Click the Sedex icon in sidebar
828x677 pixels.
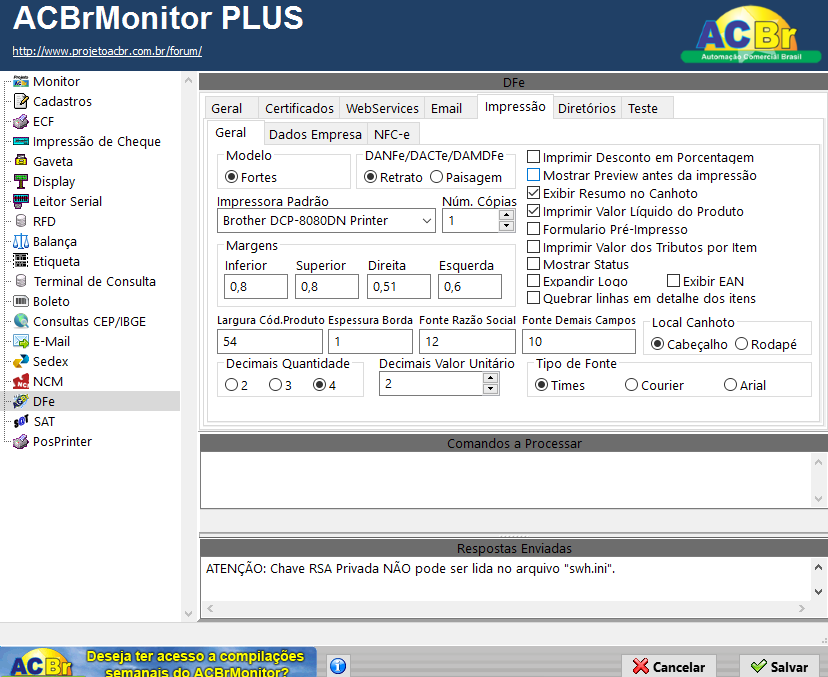click(21, 361)
